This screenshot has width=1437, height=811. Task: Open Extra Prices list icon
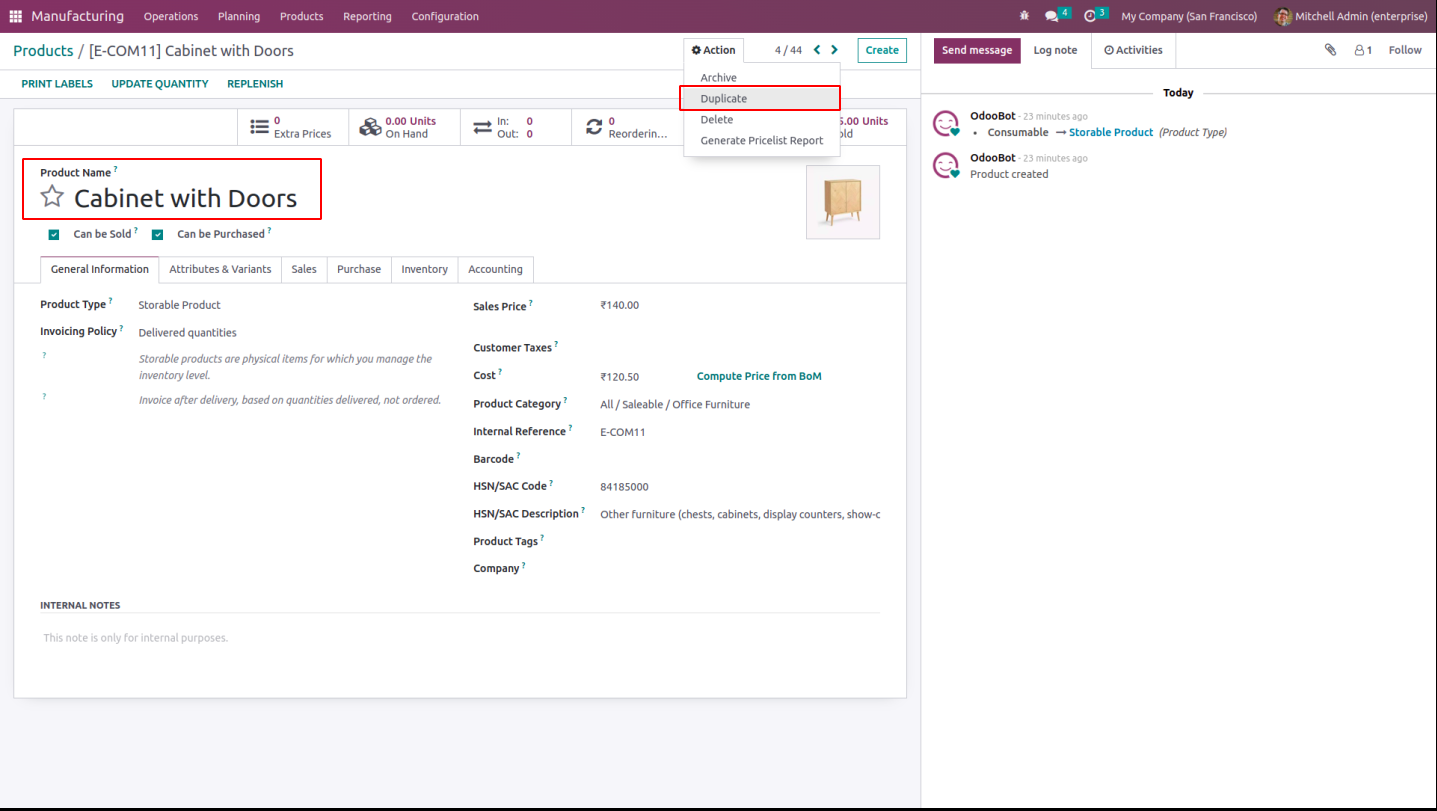pyautogui.click(x=260, y=127)
